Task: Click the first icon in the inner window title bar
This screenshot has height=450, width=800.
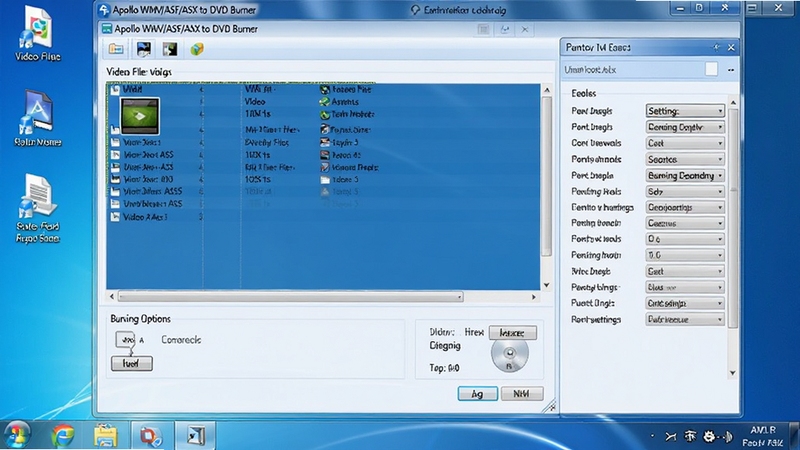Action: (x=483, y=30)
